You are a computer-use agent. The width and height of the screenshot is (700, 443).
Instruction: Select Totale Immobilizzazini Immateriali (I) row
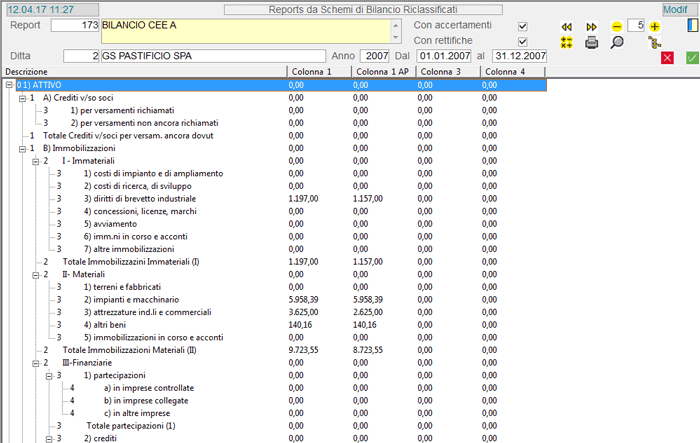tap(131, 262)
